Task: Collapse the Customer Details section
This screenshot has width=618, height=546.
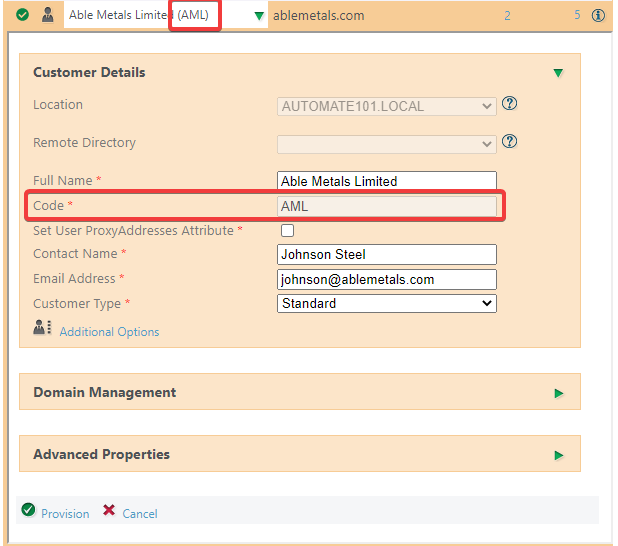Action: [558, 73]
